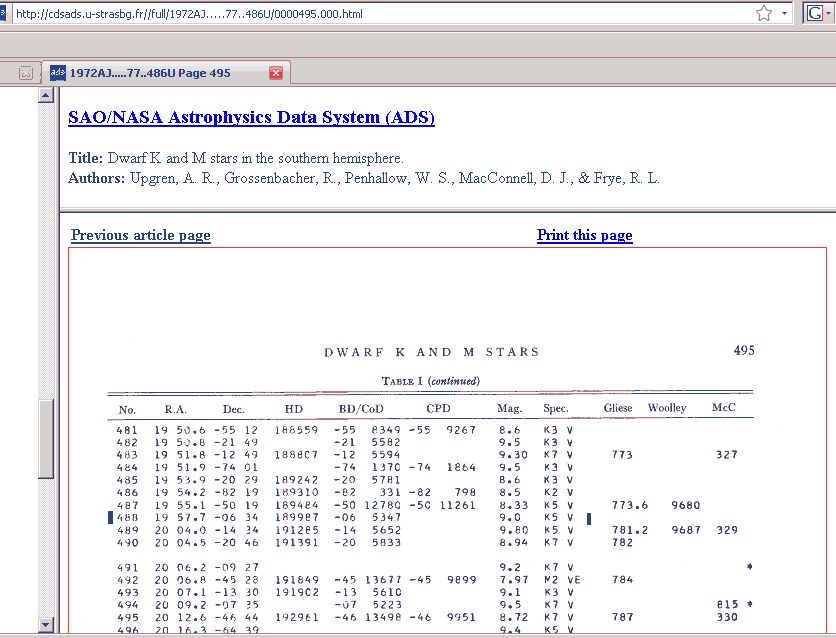
Task: Click the page number 495 on the scan
Action: click(743, 351)
